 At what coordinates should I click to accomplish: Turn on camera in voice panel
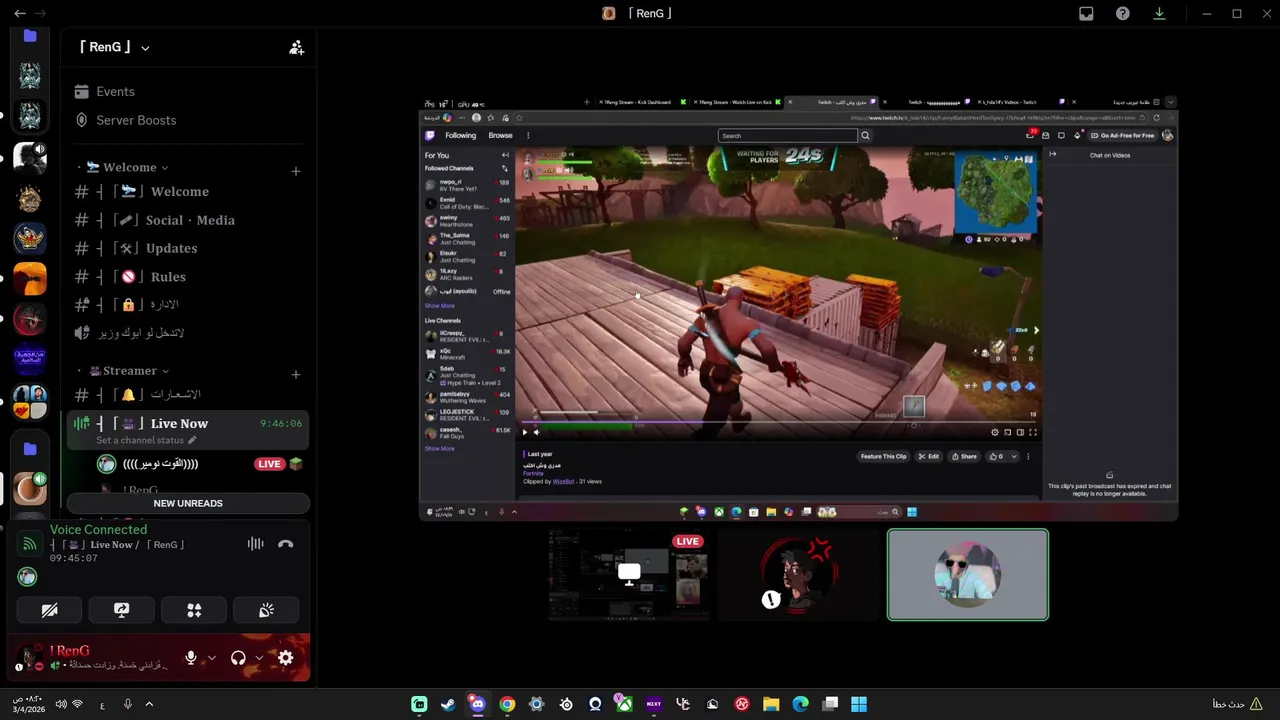pos(49,610)
